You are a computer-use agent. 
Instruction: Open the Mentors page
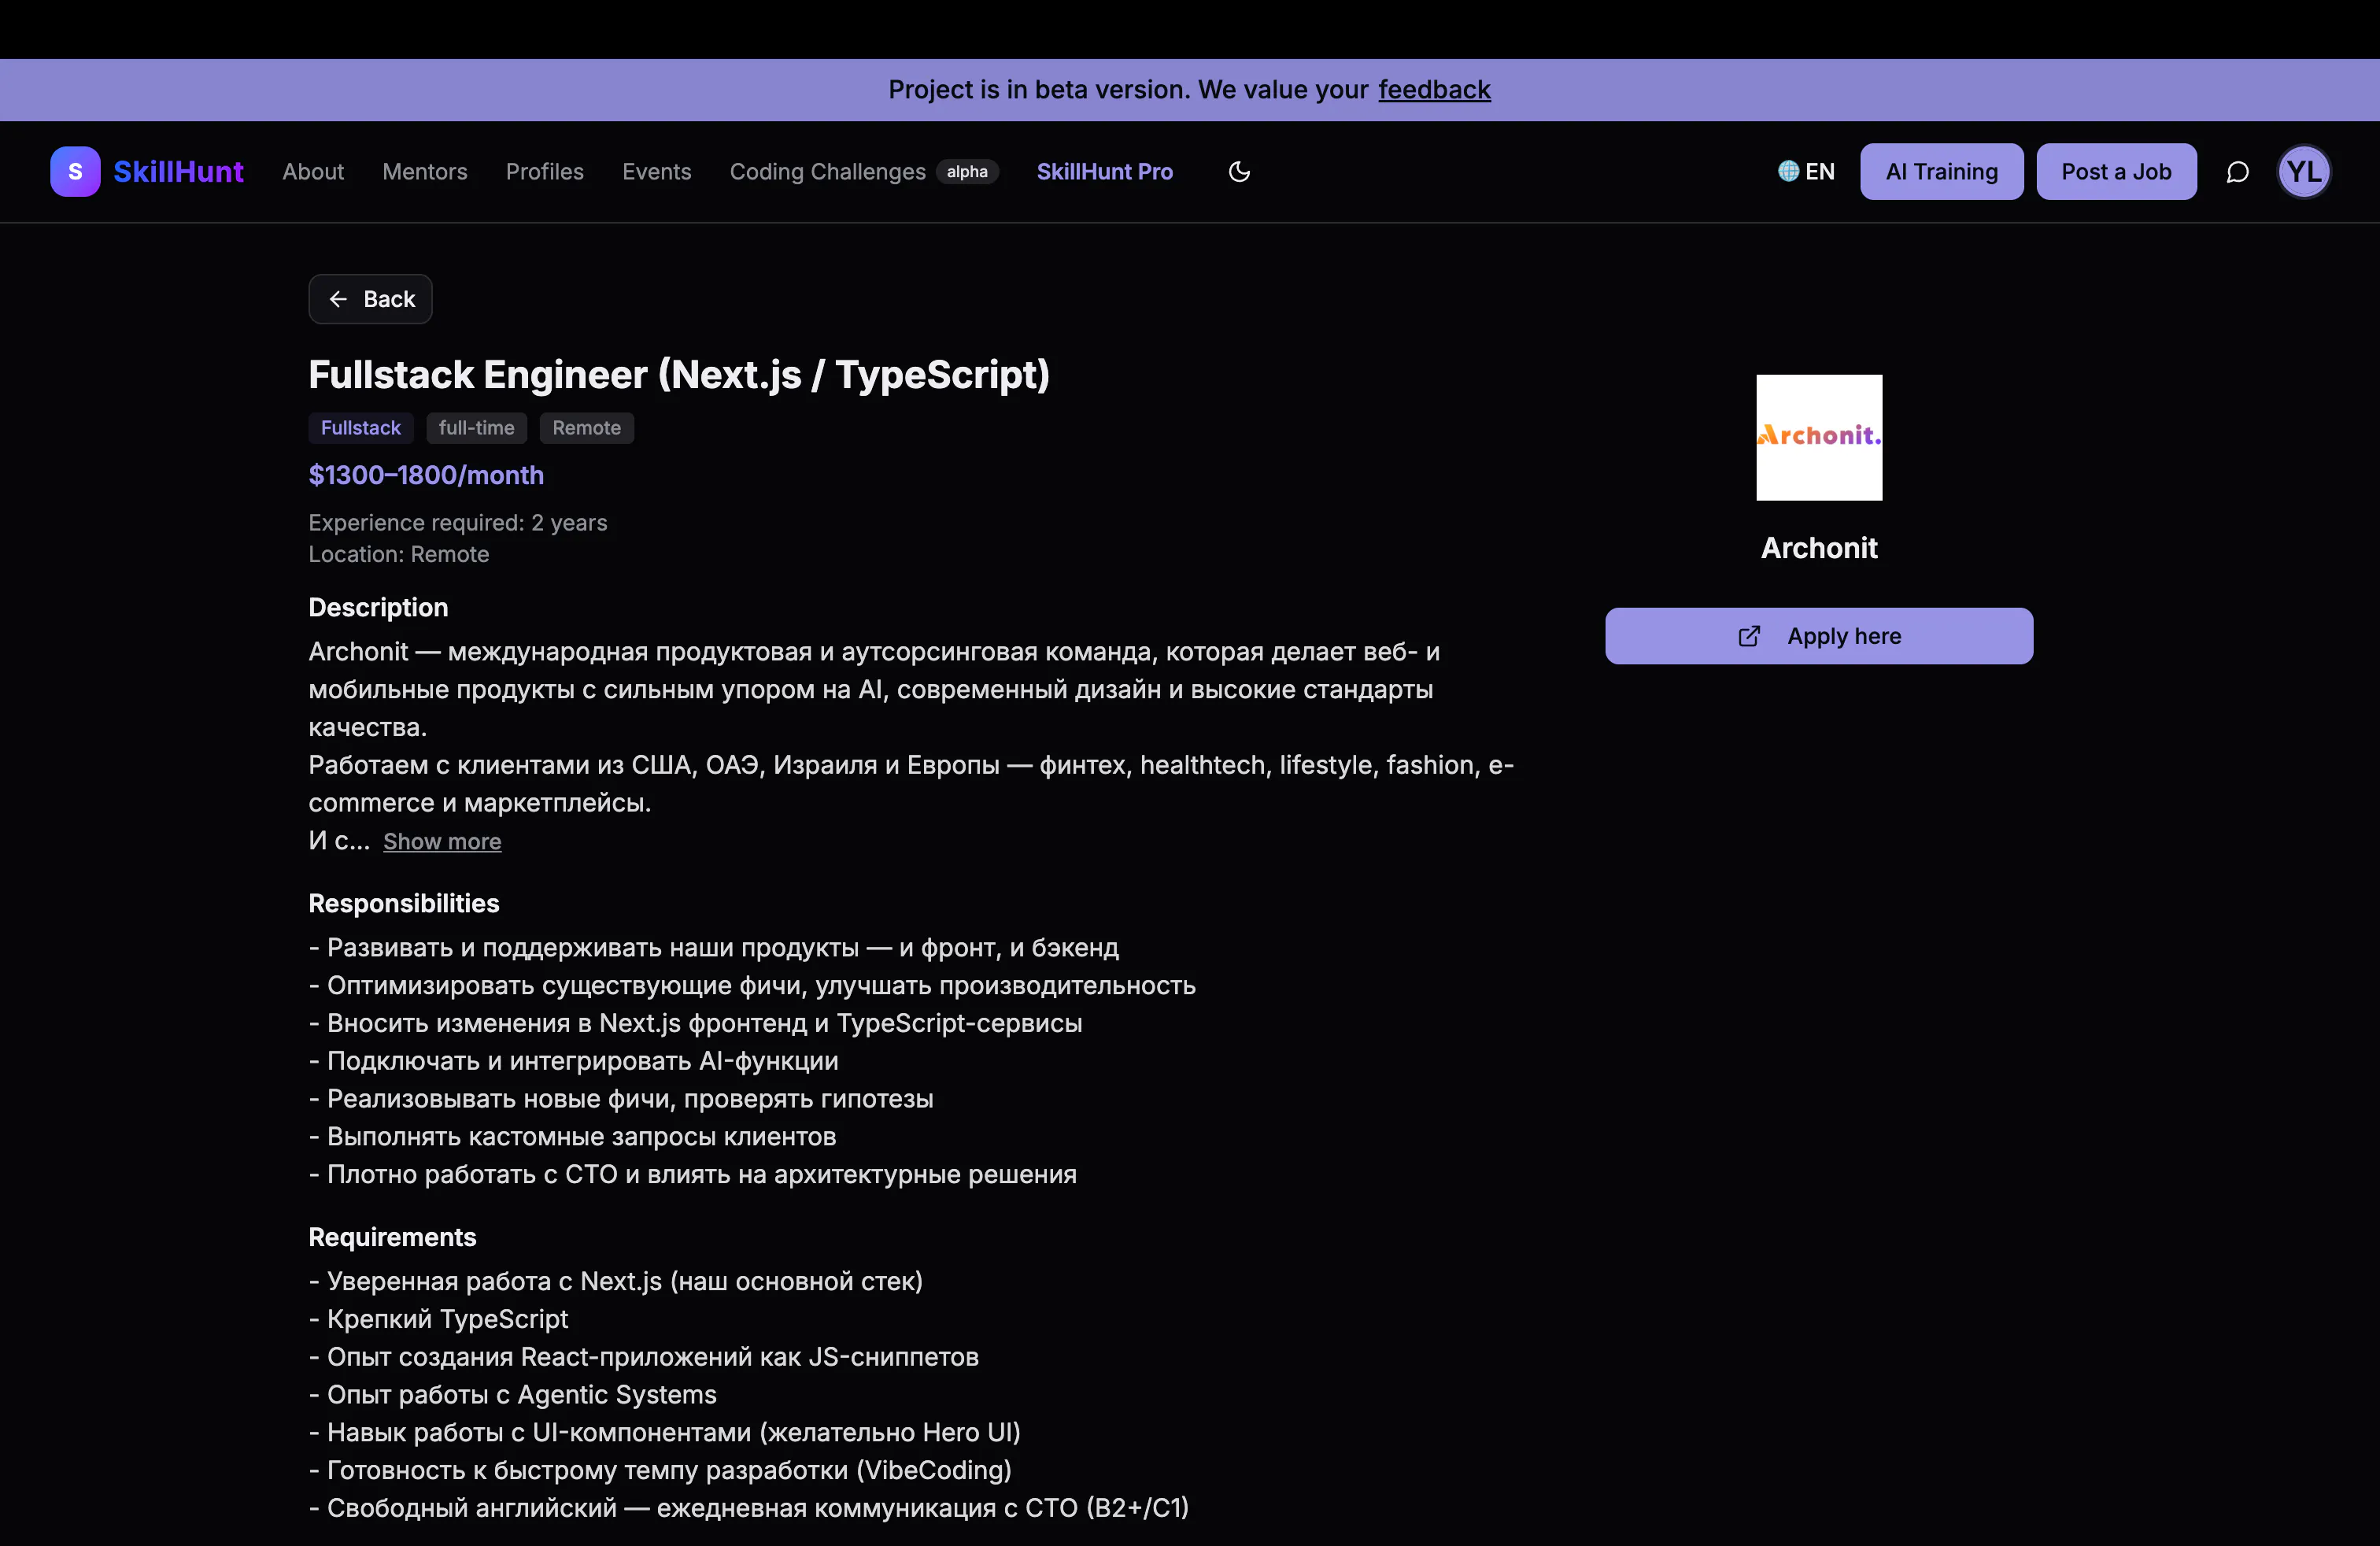[424, 171]
